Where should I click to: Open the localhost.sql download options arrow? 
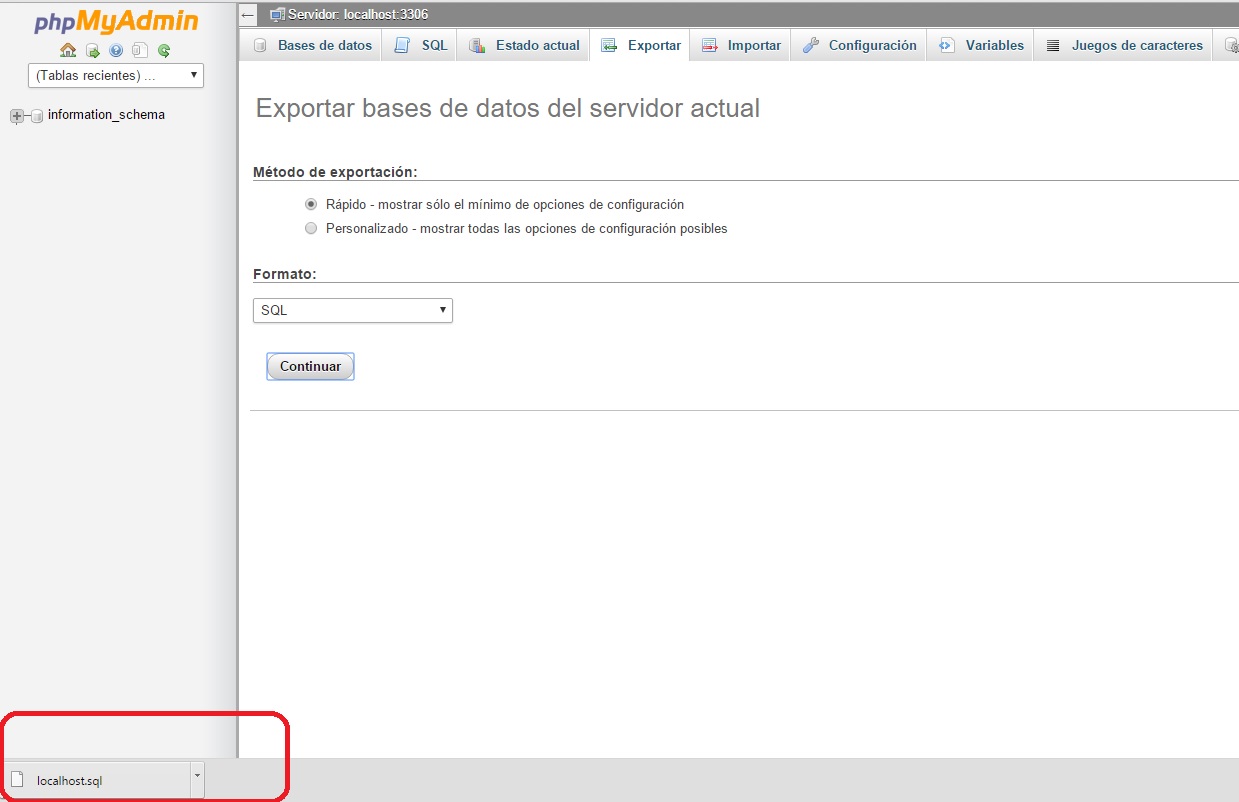(197, 779)
